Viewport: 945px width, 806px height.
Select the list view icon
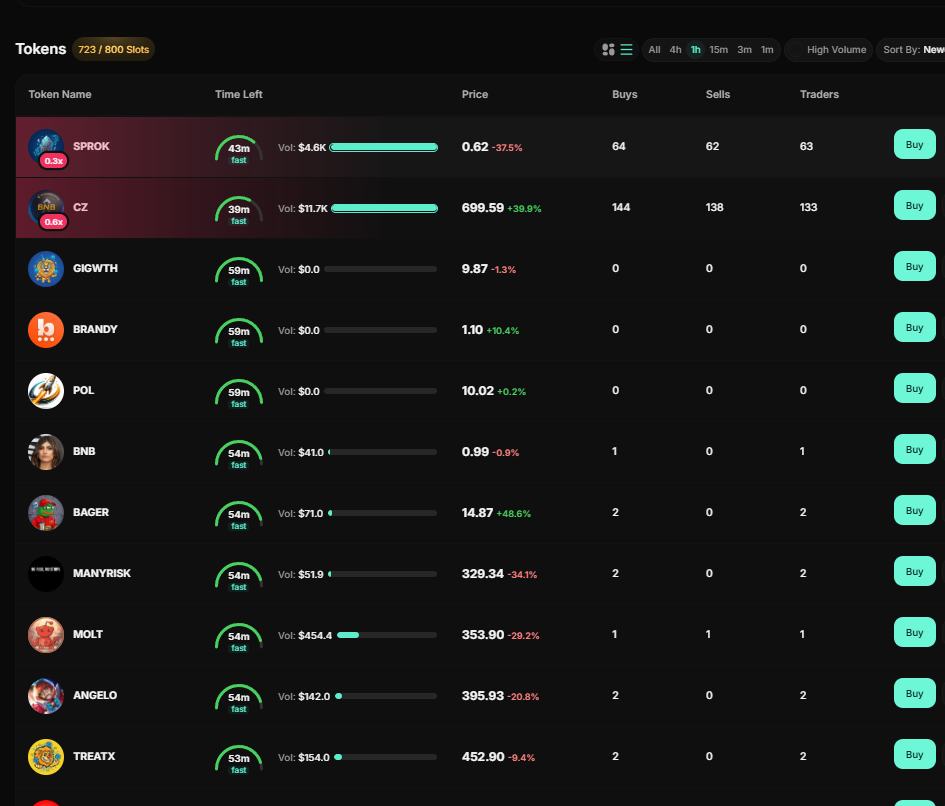tap(627, 49)
